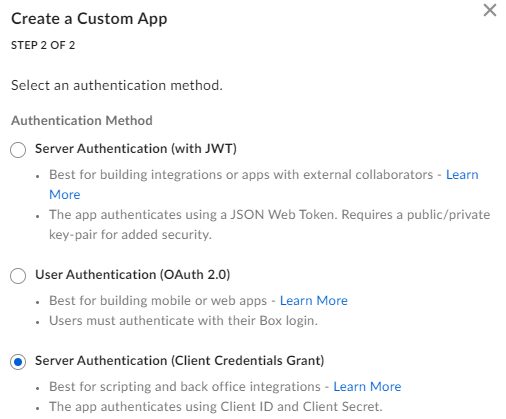Click the "Users must authenticate with their Box login" text
This screenshot has width=506, height=419.
point(183,321)
